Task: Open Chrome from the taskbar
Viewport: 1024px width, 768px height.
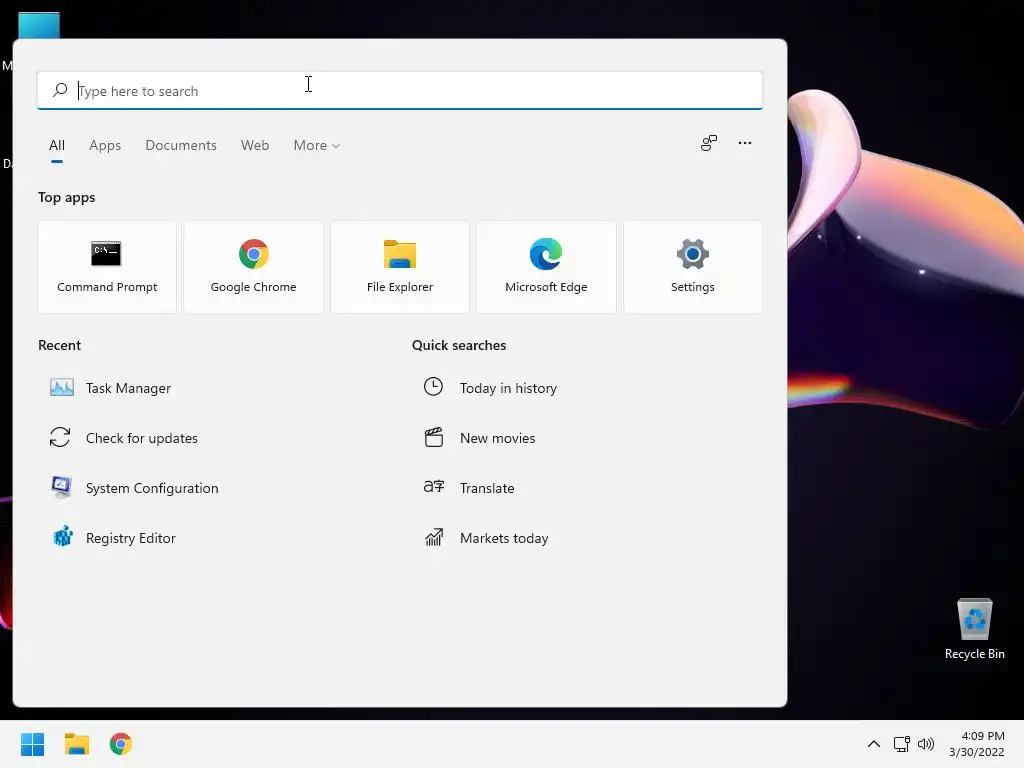Action: (121, 744)
